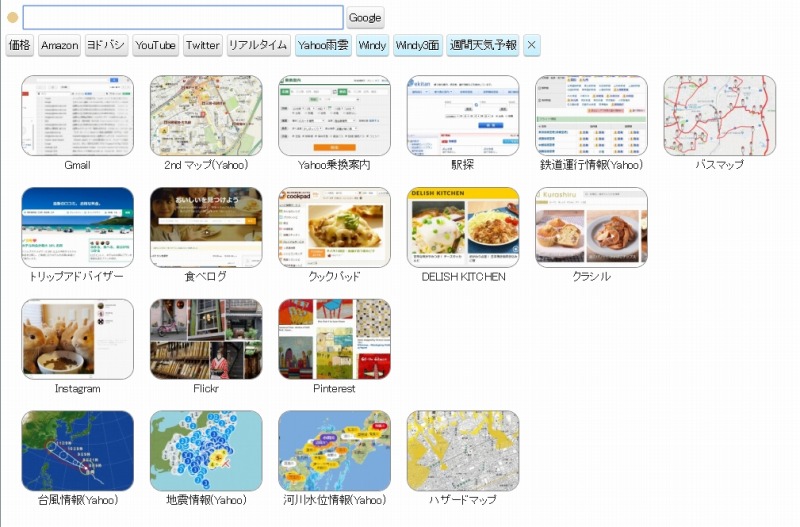This screenshot has width=800, height=527.
Task: Open the クラシル thumbnail
Action: point(591,228)
